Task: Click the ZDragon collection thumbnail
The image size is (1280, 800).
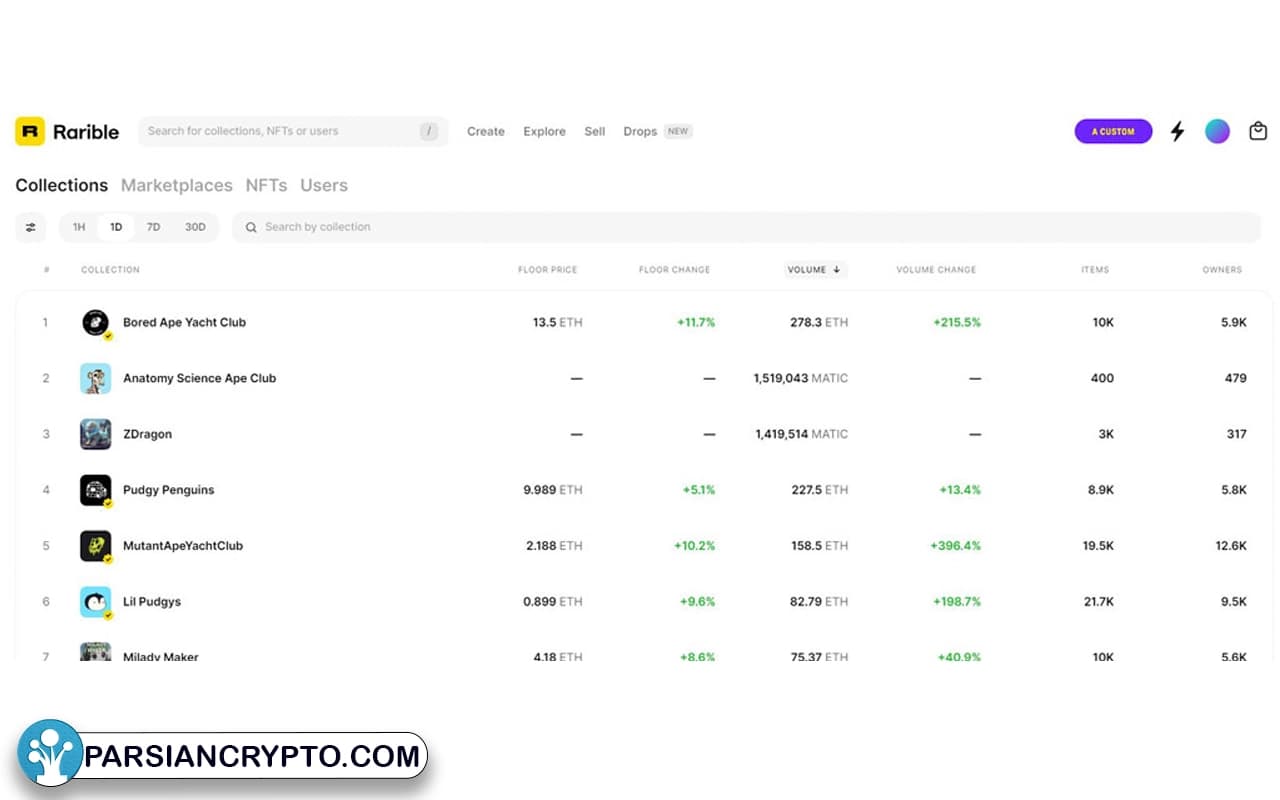Action: (95, 434)
